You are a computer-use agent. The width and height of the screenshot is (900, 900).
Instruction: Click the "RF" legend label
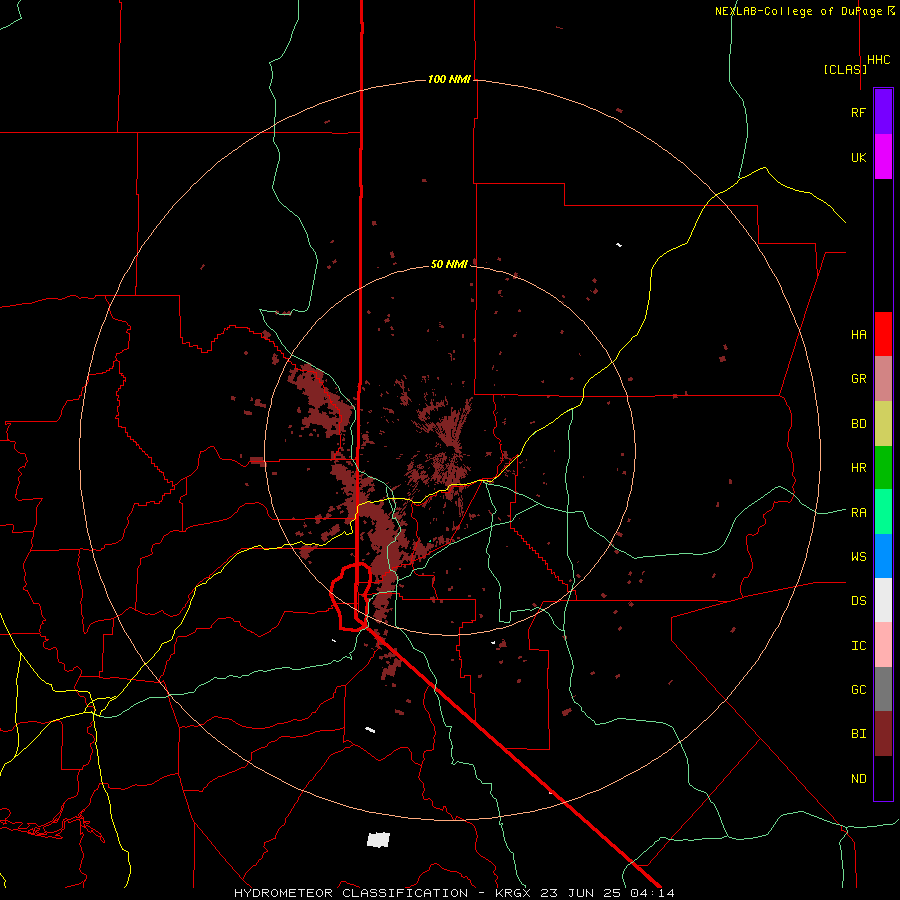click(858, 112)
